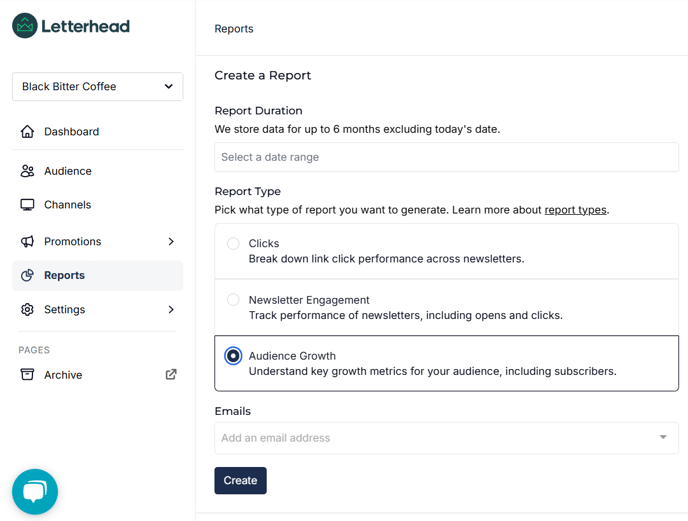
Task: Choose the Audience Growth radio button
Action: [233, 356]
